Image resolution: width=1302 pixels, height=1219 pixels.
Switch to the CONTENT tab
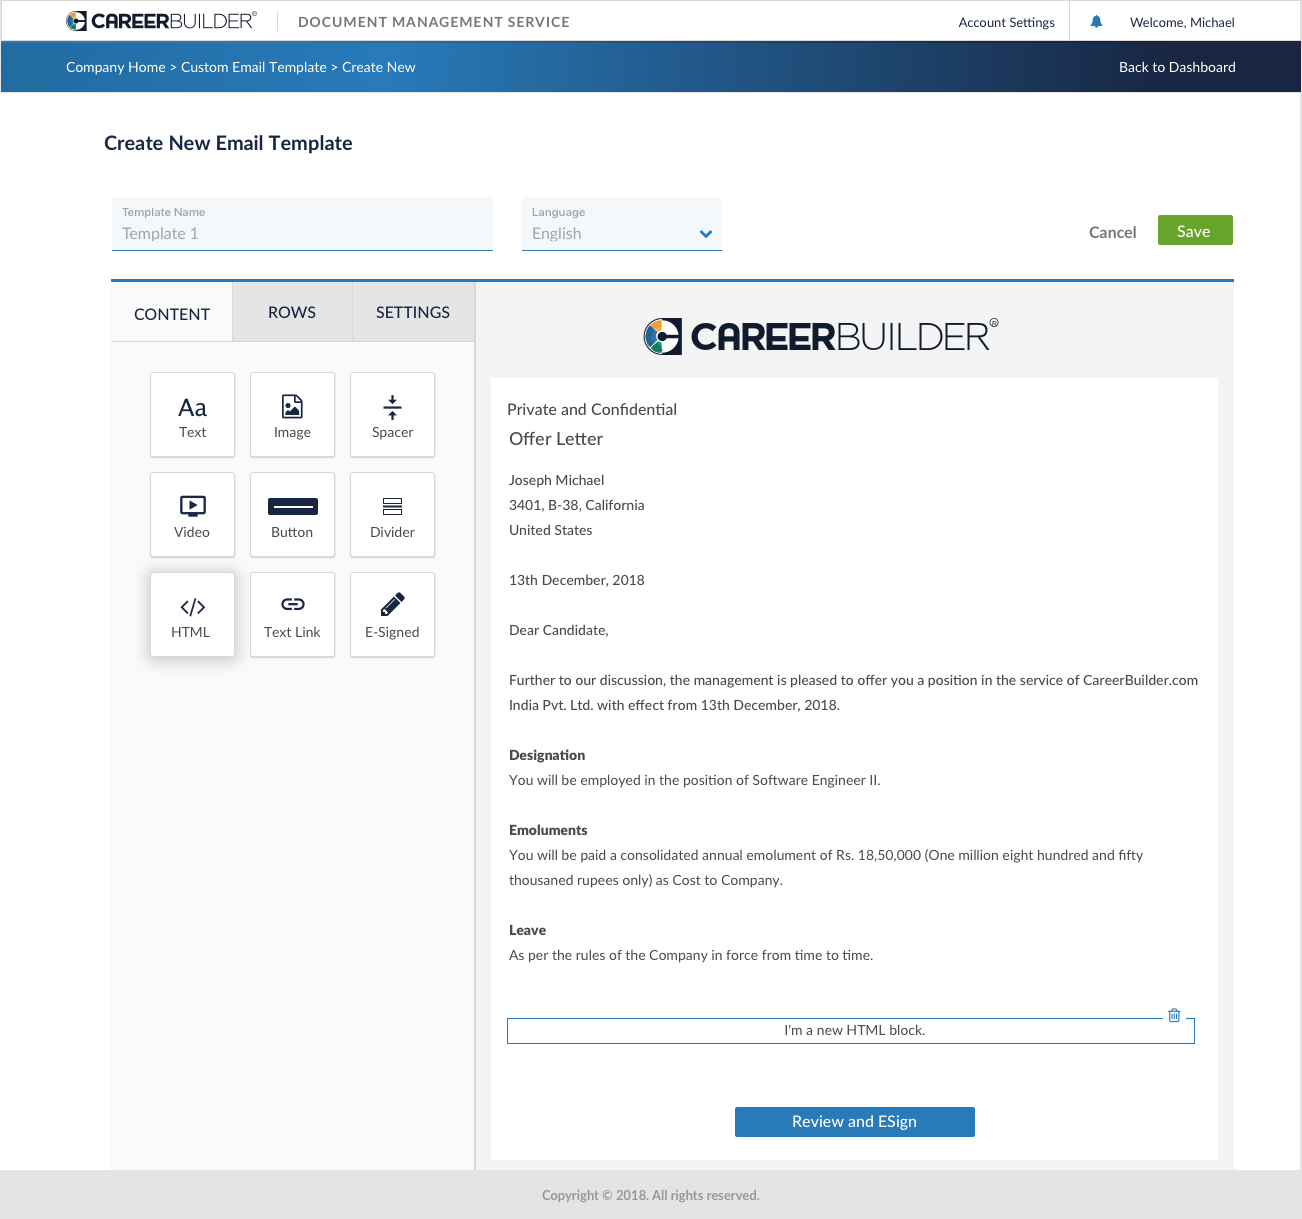172,313
